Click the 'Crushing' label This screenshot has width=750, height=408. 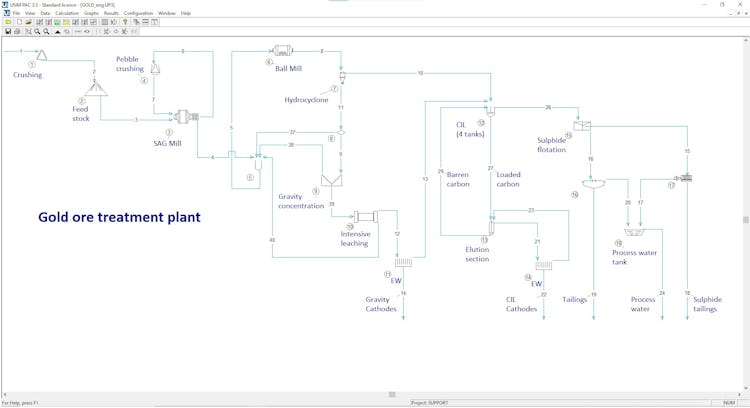[x=27, y=75]
